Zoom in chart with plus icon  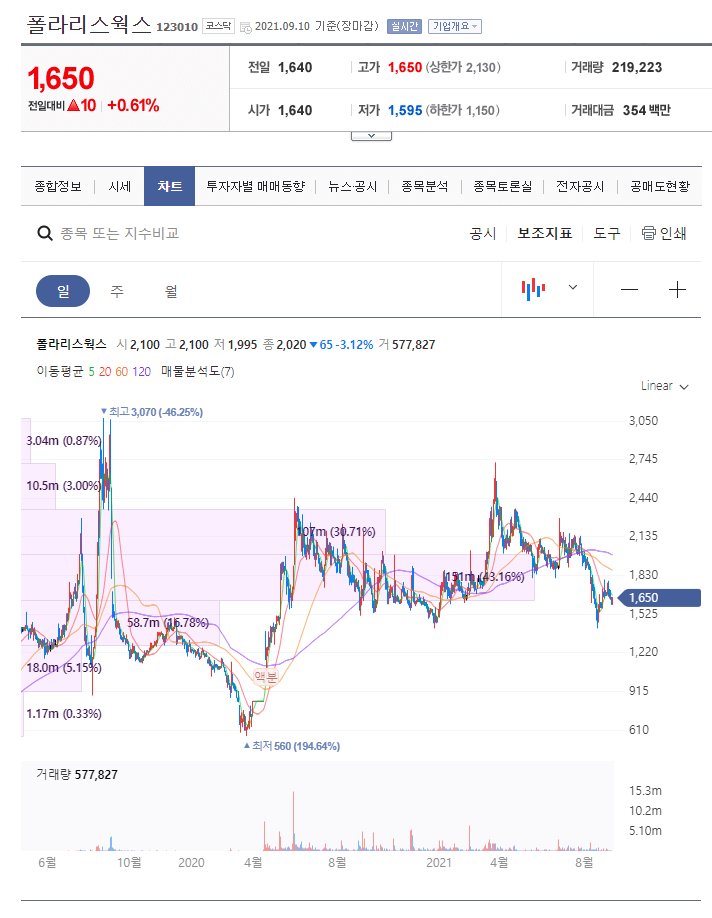pyautogui.click(x=677, y=289)
